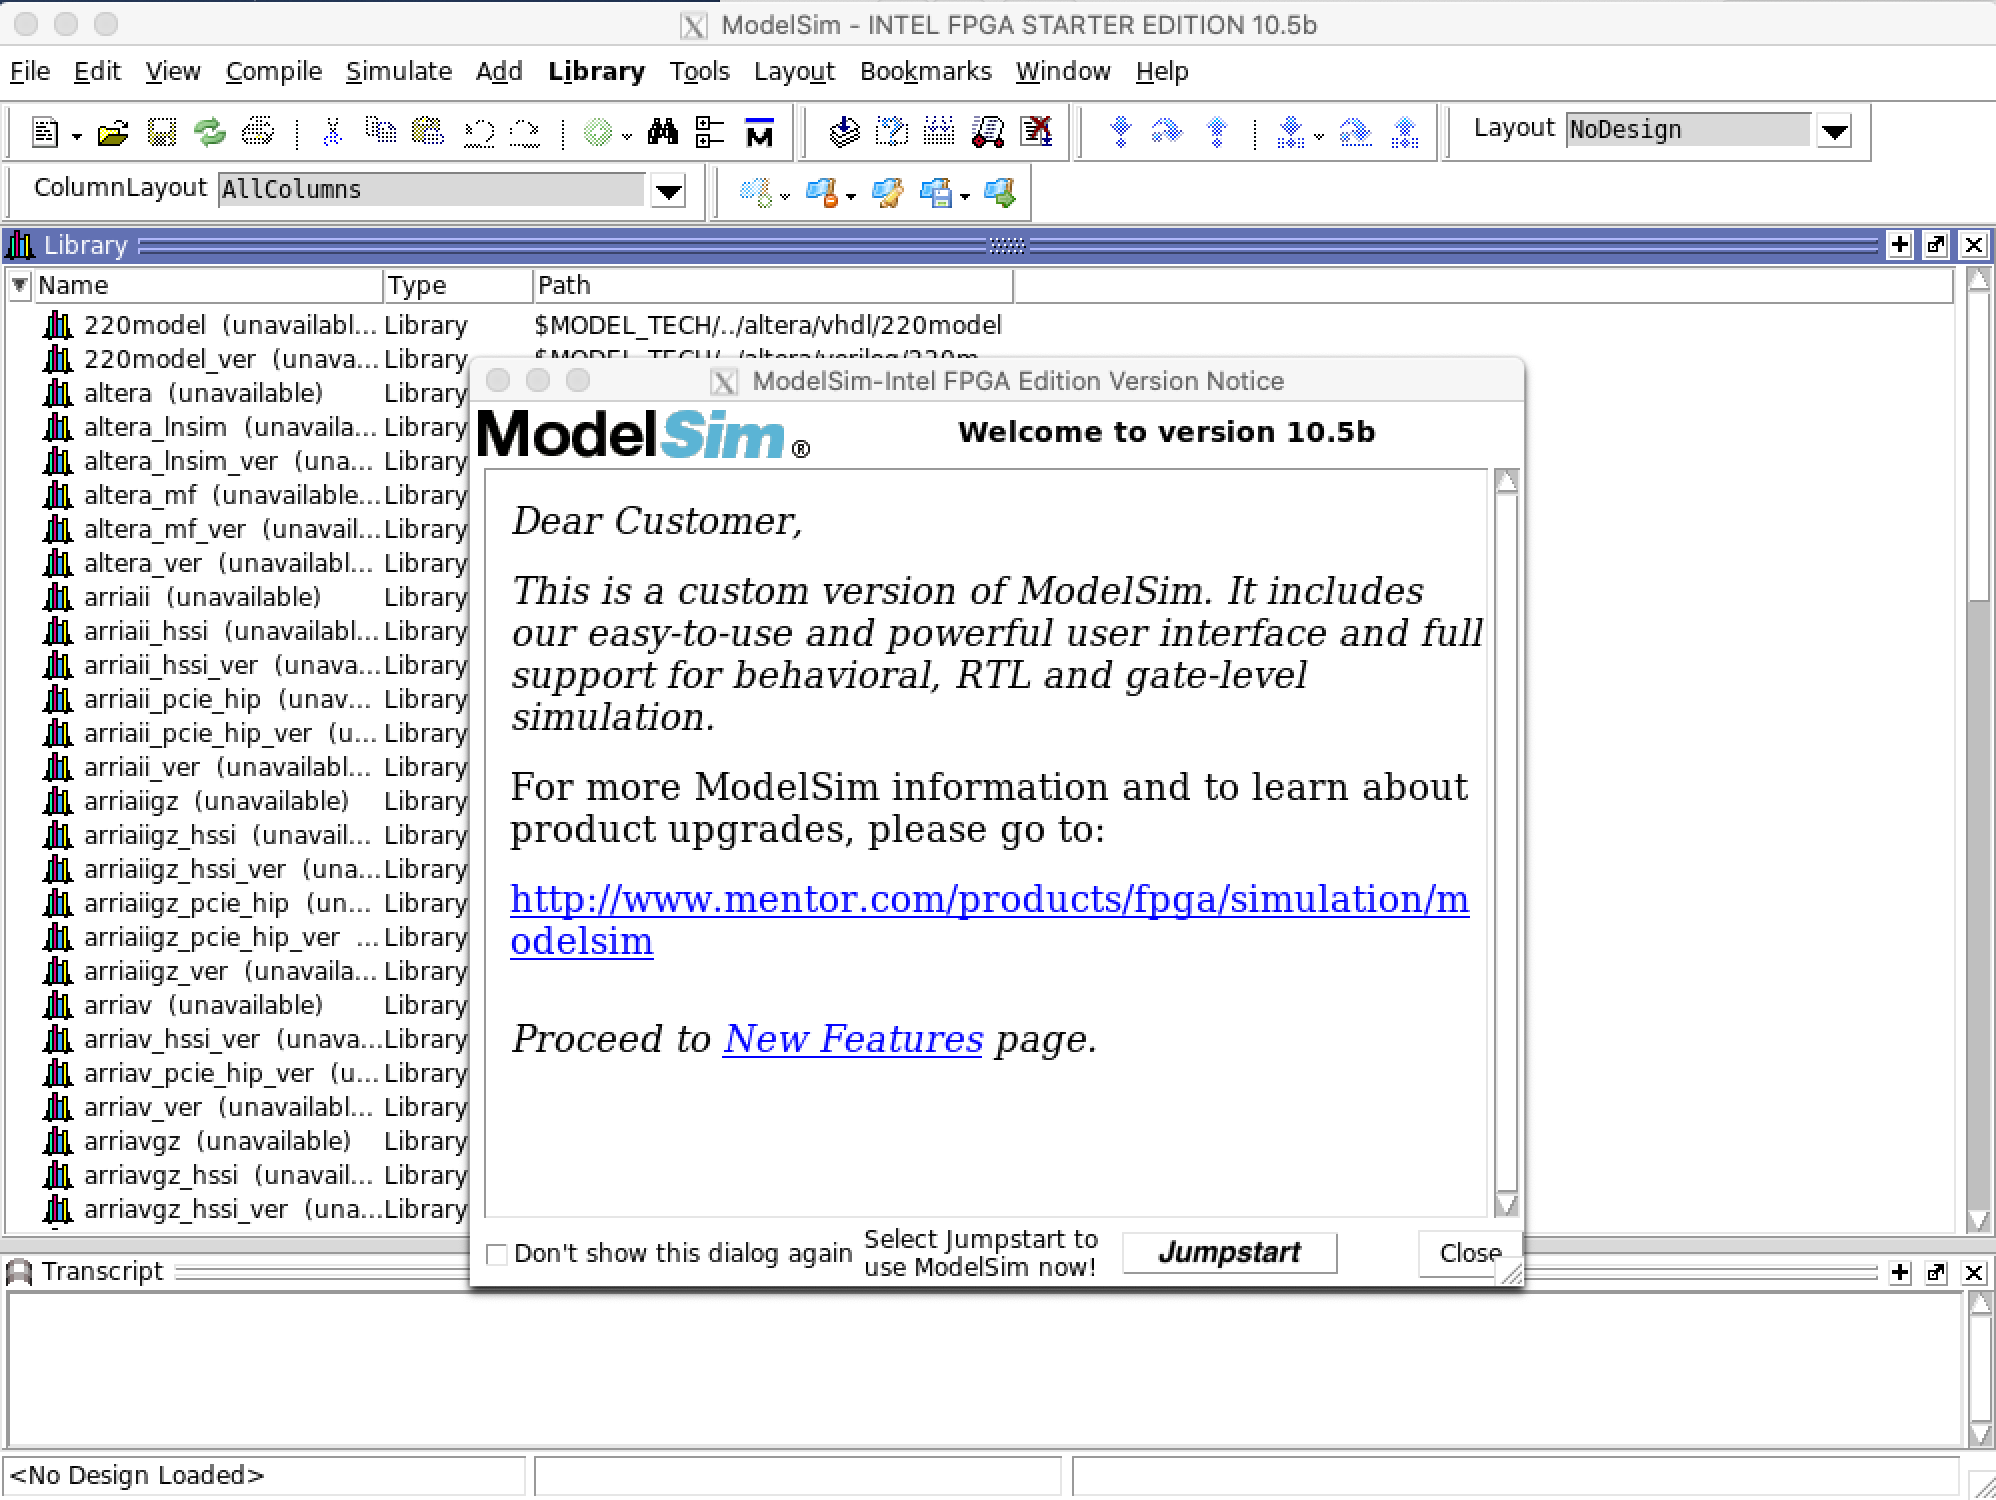1996x1500 pixels.
Task: Click the Step Over blue curved arrow icon
Action: (x=1167, y=132)
